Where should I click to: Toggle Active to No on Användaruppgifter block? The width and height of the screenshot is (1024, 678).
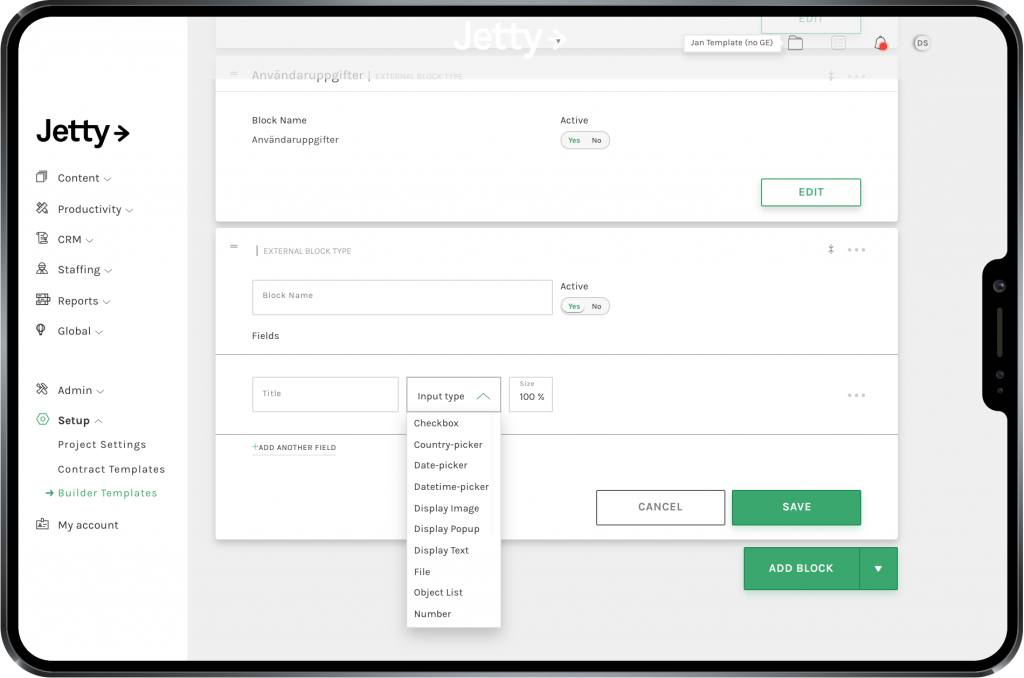click(596, 140)
